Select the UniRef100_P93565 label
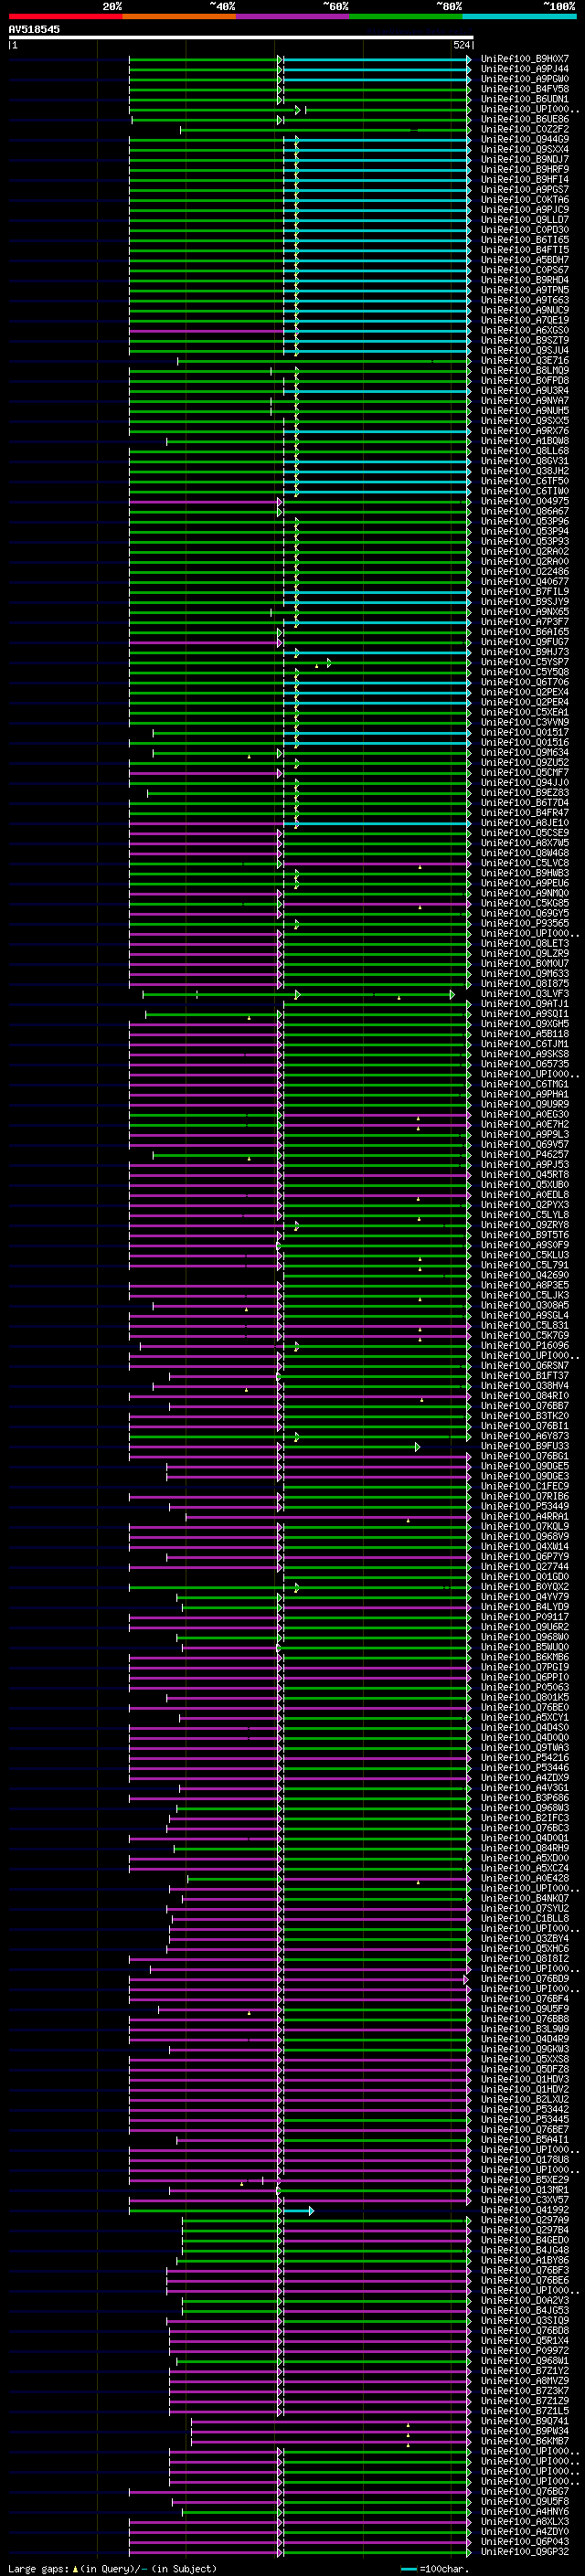Viewport: 585px width, 2576px height. (525, 923)
